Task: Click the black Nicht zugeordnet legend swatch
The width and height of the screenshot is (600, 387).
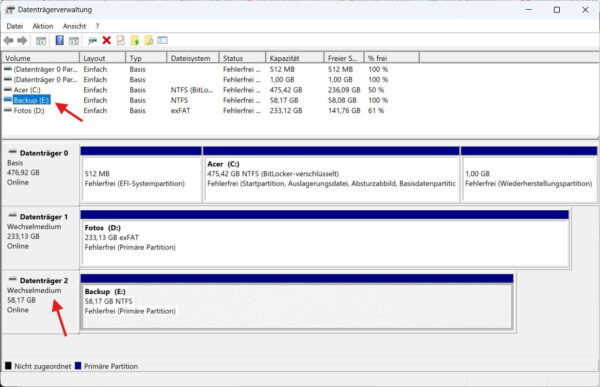Action: 8,366
